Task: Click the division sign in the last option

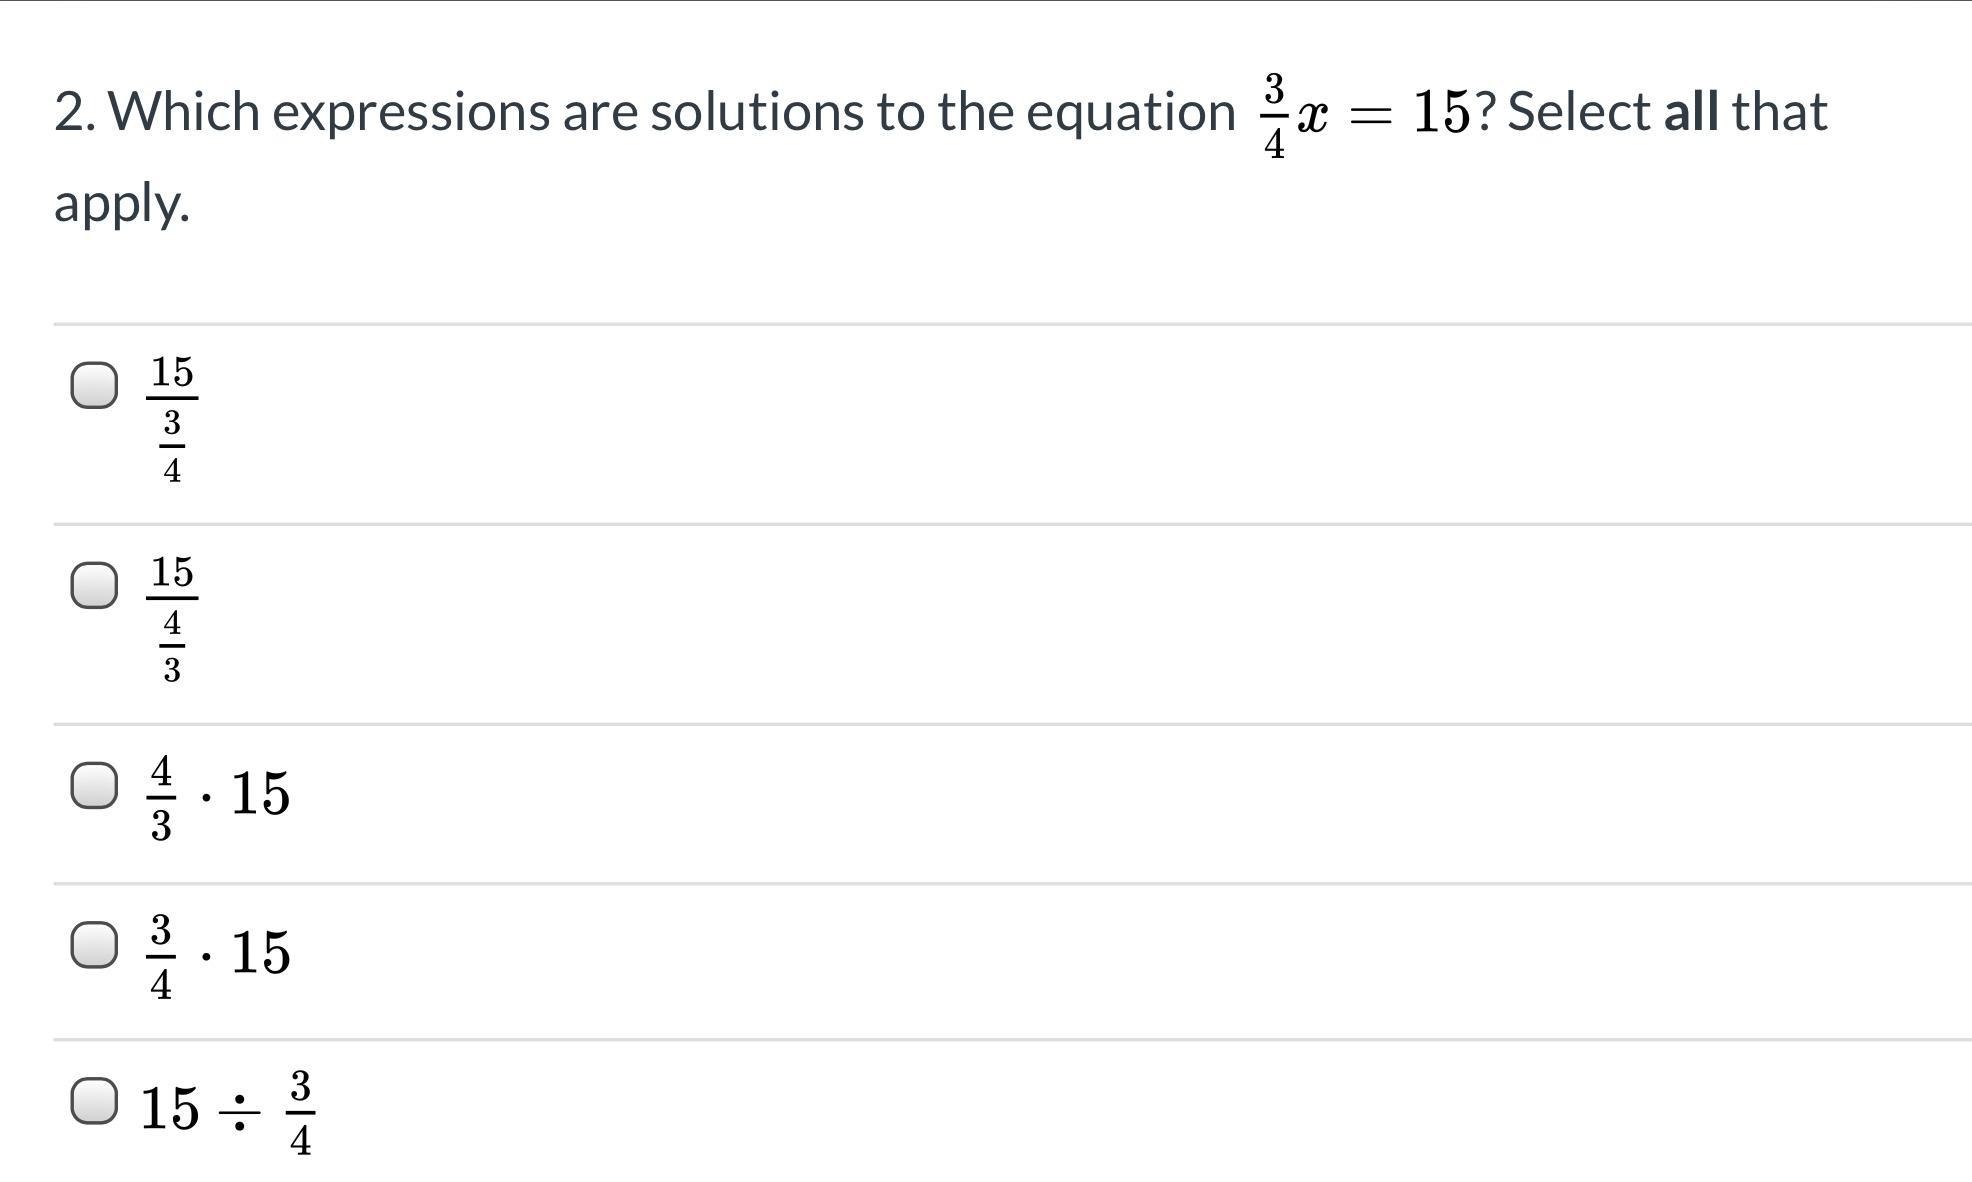Action: pyautogui.click(x=240, y=1111)
